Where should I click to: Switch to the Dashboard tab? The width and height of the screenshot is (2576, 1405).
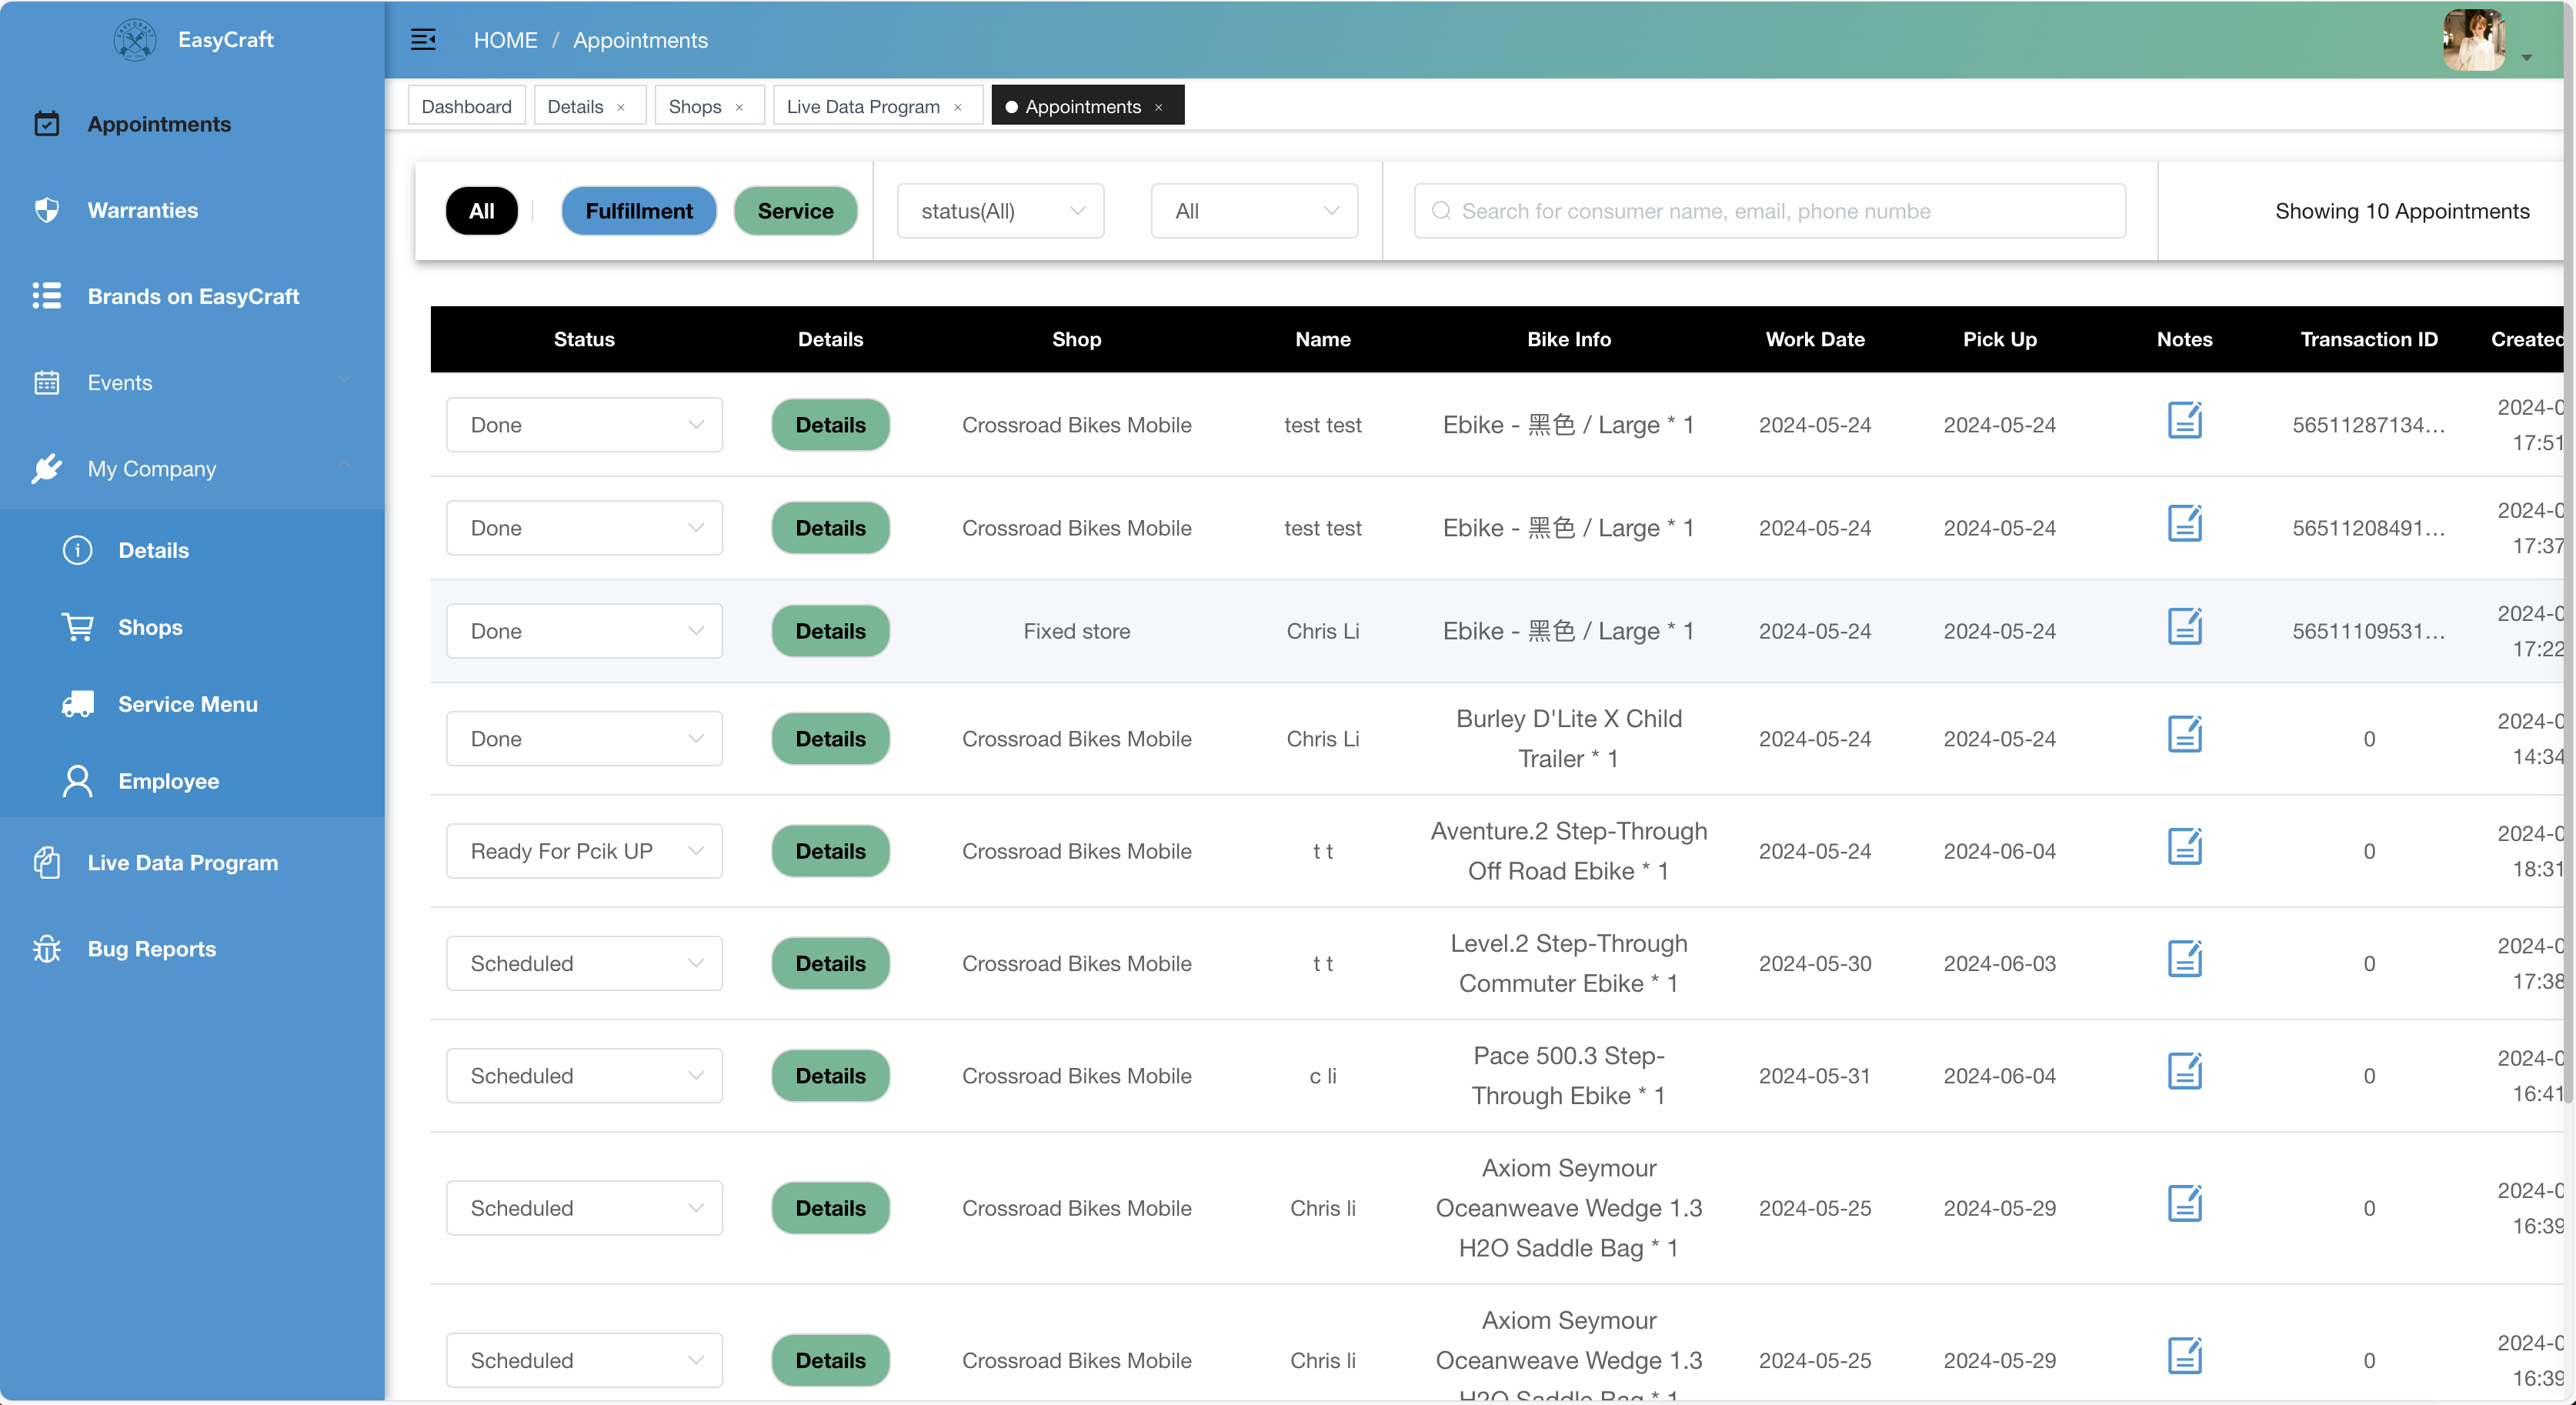click(466, 107)
